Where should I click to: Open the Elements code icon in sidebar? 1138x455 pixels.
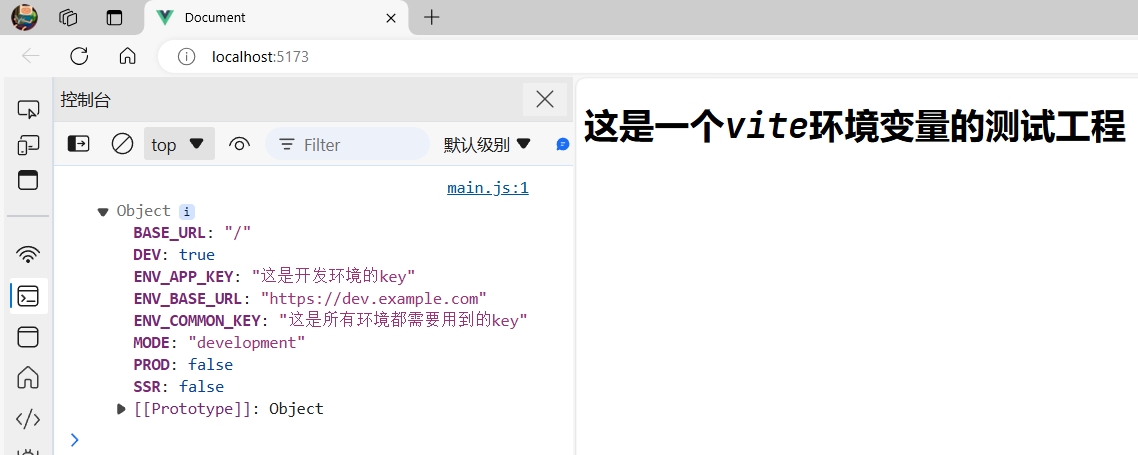click(28, 419)
